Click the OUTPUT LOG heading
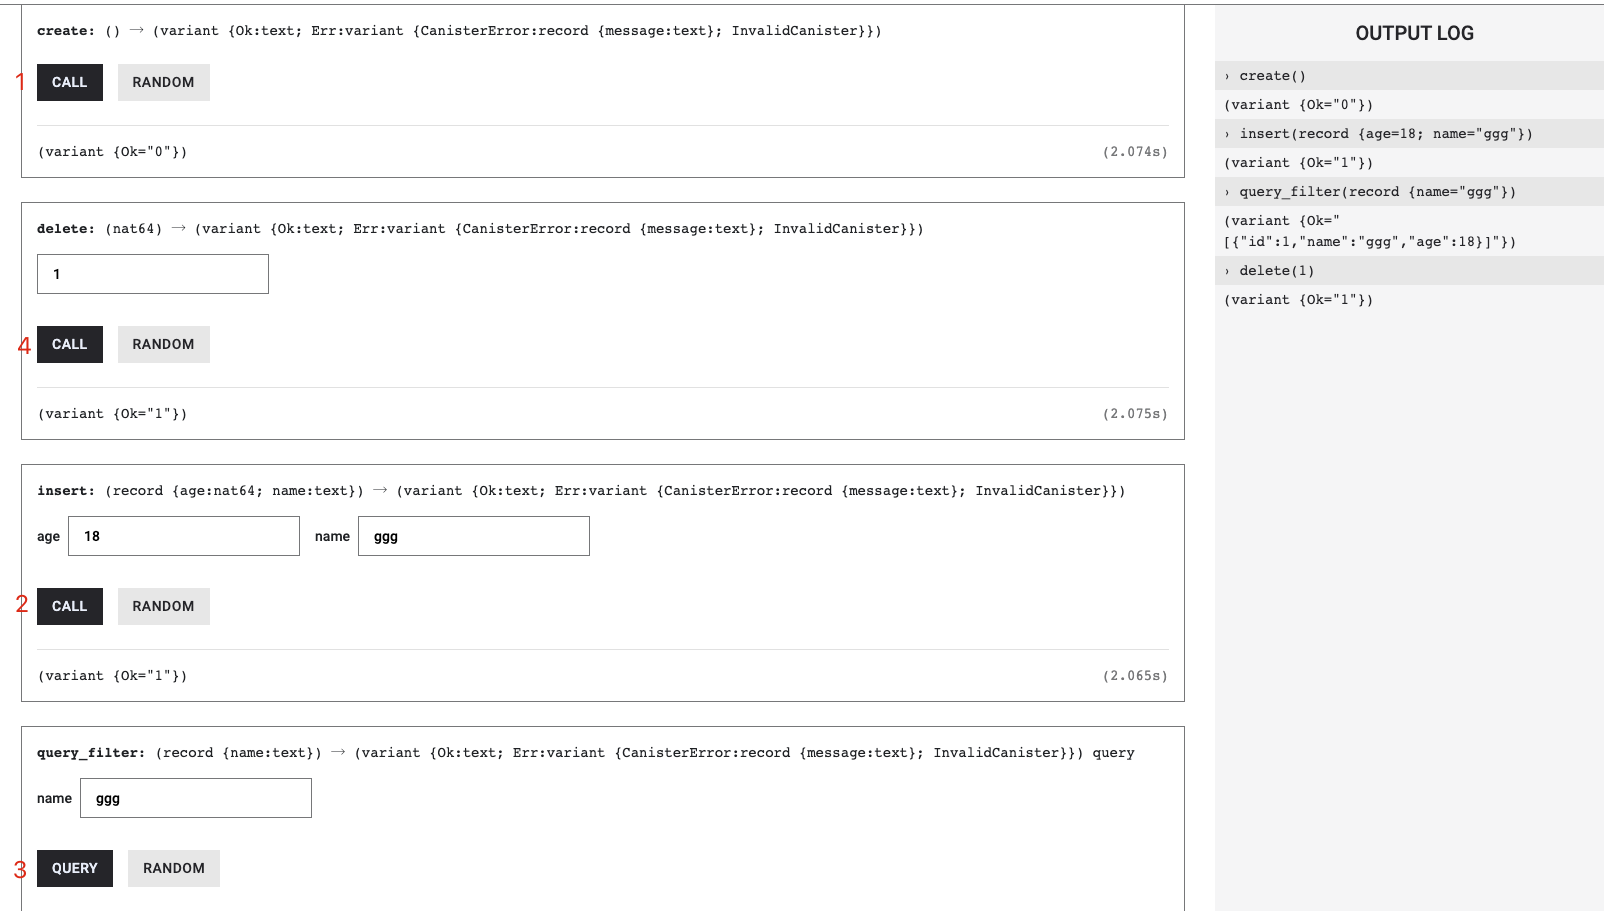Screen dimensions: 1604x911 click(1414, 33)
